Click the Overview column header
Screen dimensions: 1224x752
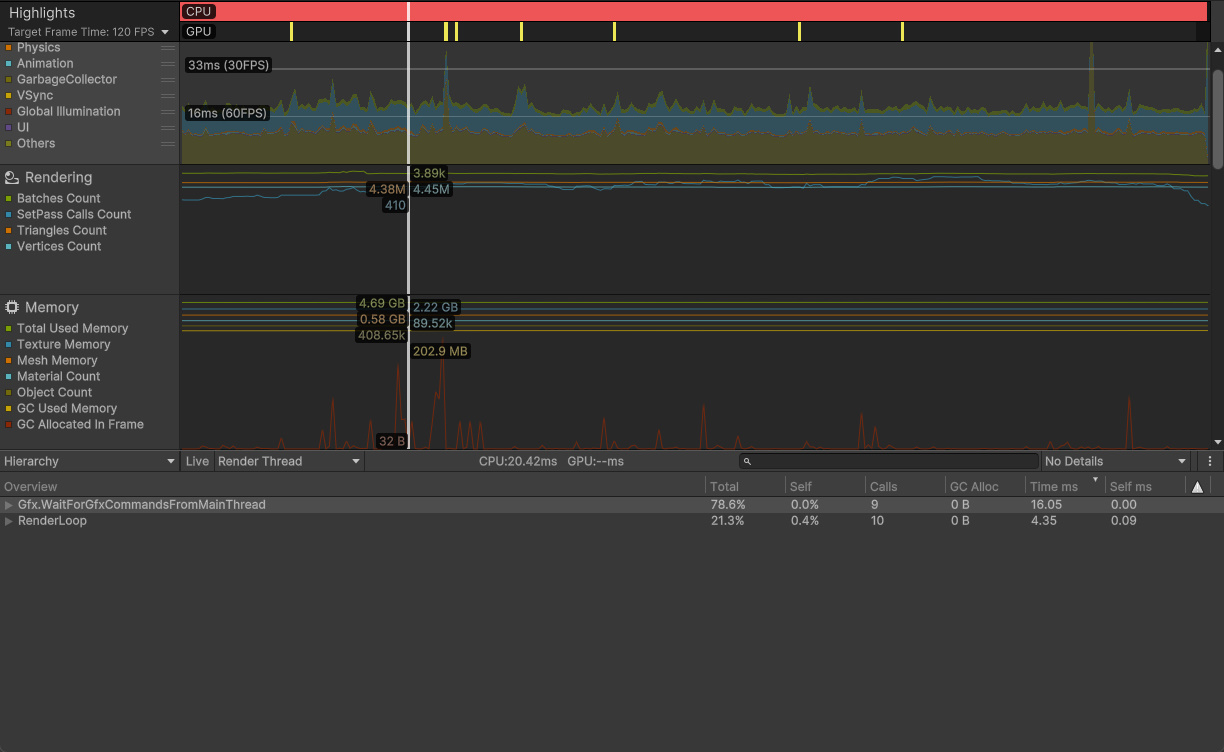click(x=352, y=487)
